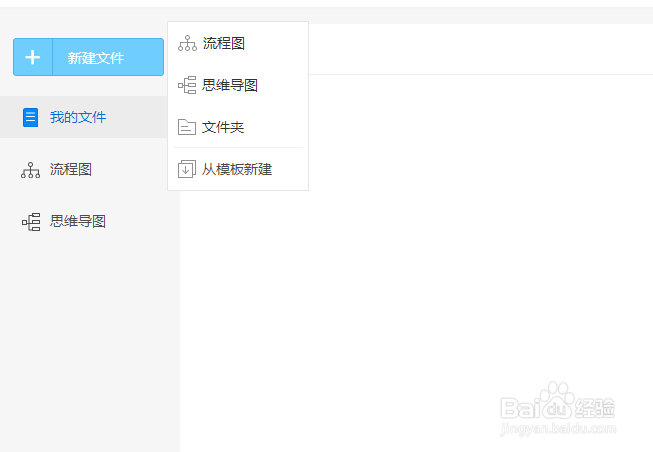Click the 新建文件 button label

[x=96, y=58]
